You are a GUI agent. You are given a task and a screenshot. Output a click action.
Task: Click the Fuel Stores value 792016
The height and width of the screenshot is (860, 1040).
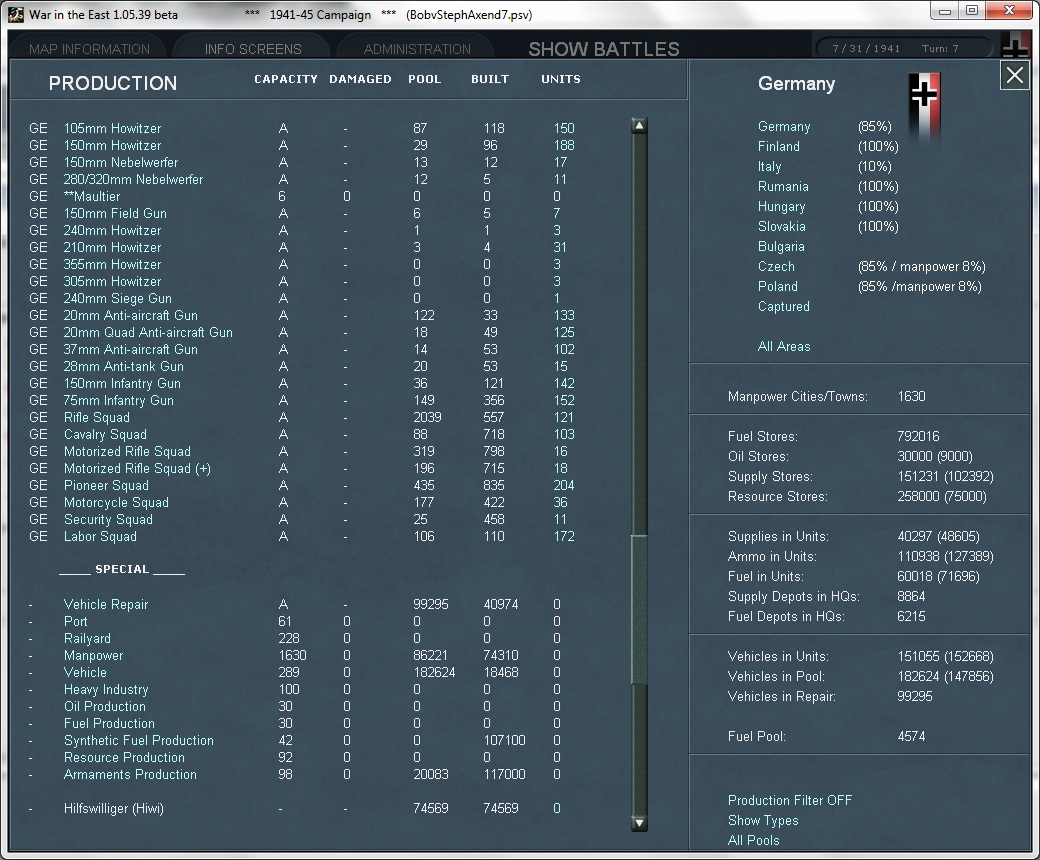click(x=918, y=436)
